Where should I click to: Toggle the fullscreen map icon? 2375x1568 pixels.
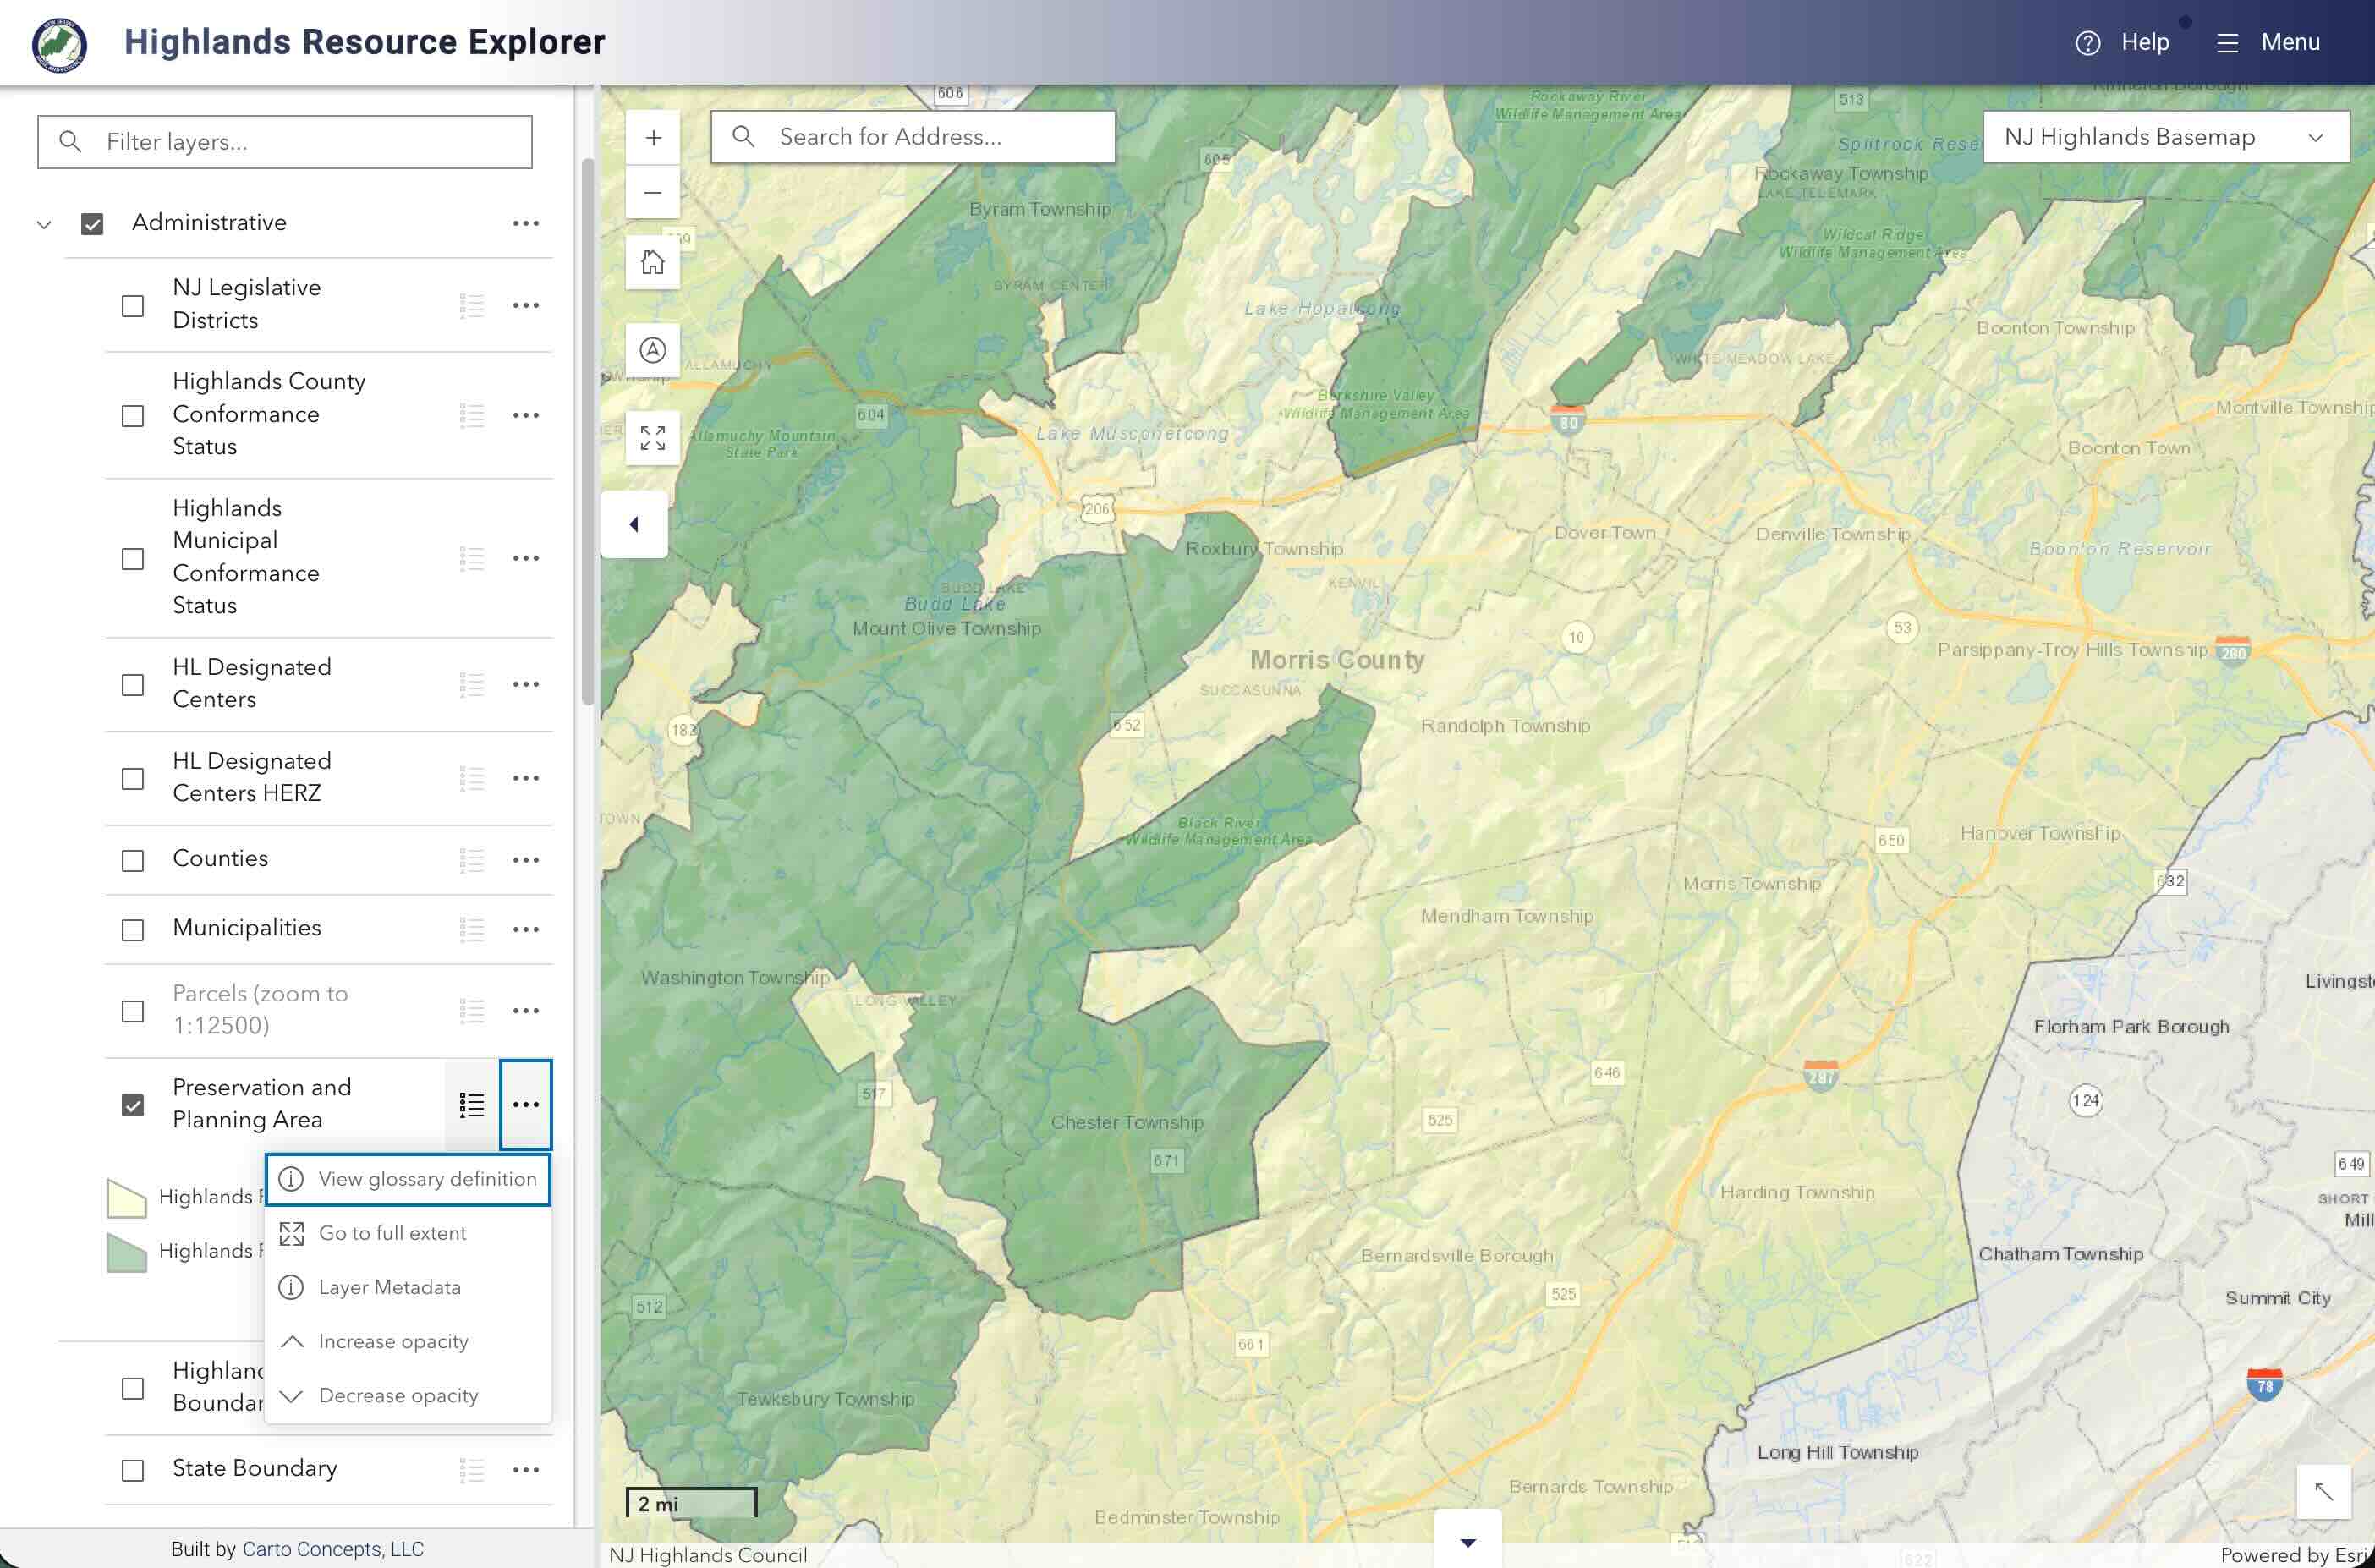tap(653, 438)
